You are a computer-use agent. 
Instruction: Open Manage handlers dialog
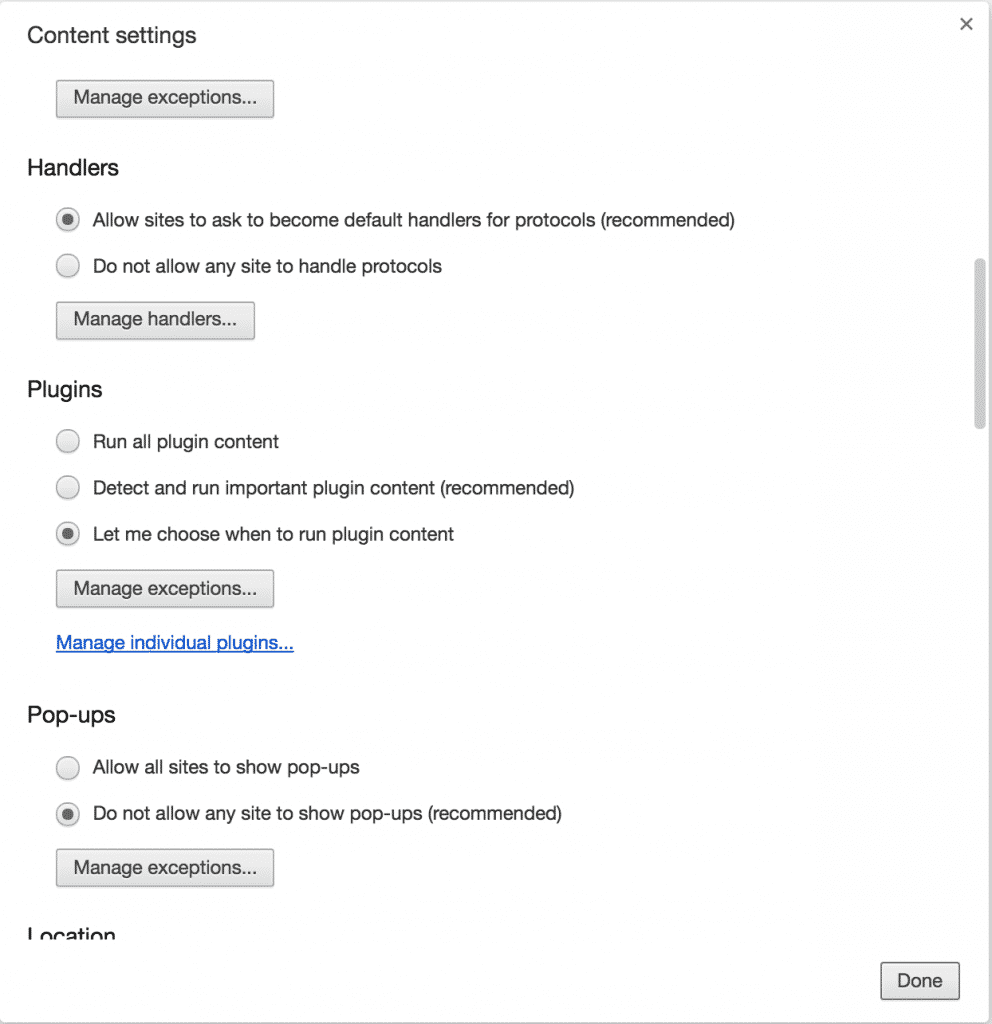click(x=155, y=320)
